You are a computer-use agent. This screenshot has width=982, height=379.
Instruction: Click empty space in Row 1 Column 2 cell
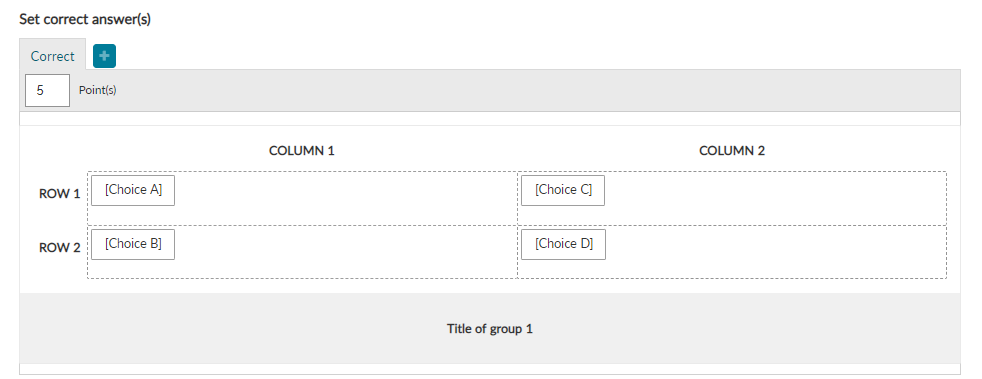point(775,199)
